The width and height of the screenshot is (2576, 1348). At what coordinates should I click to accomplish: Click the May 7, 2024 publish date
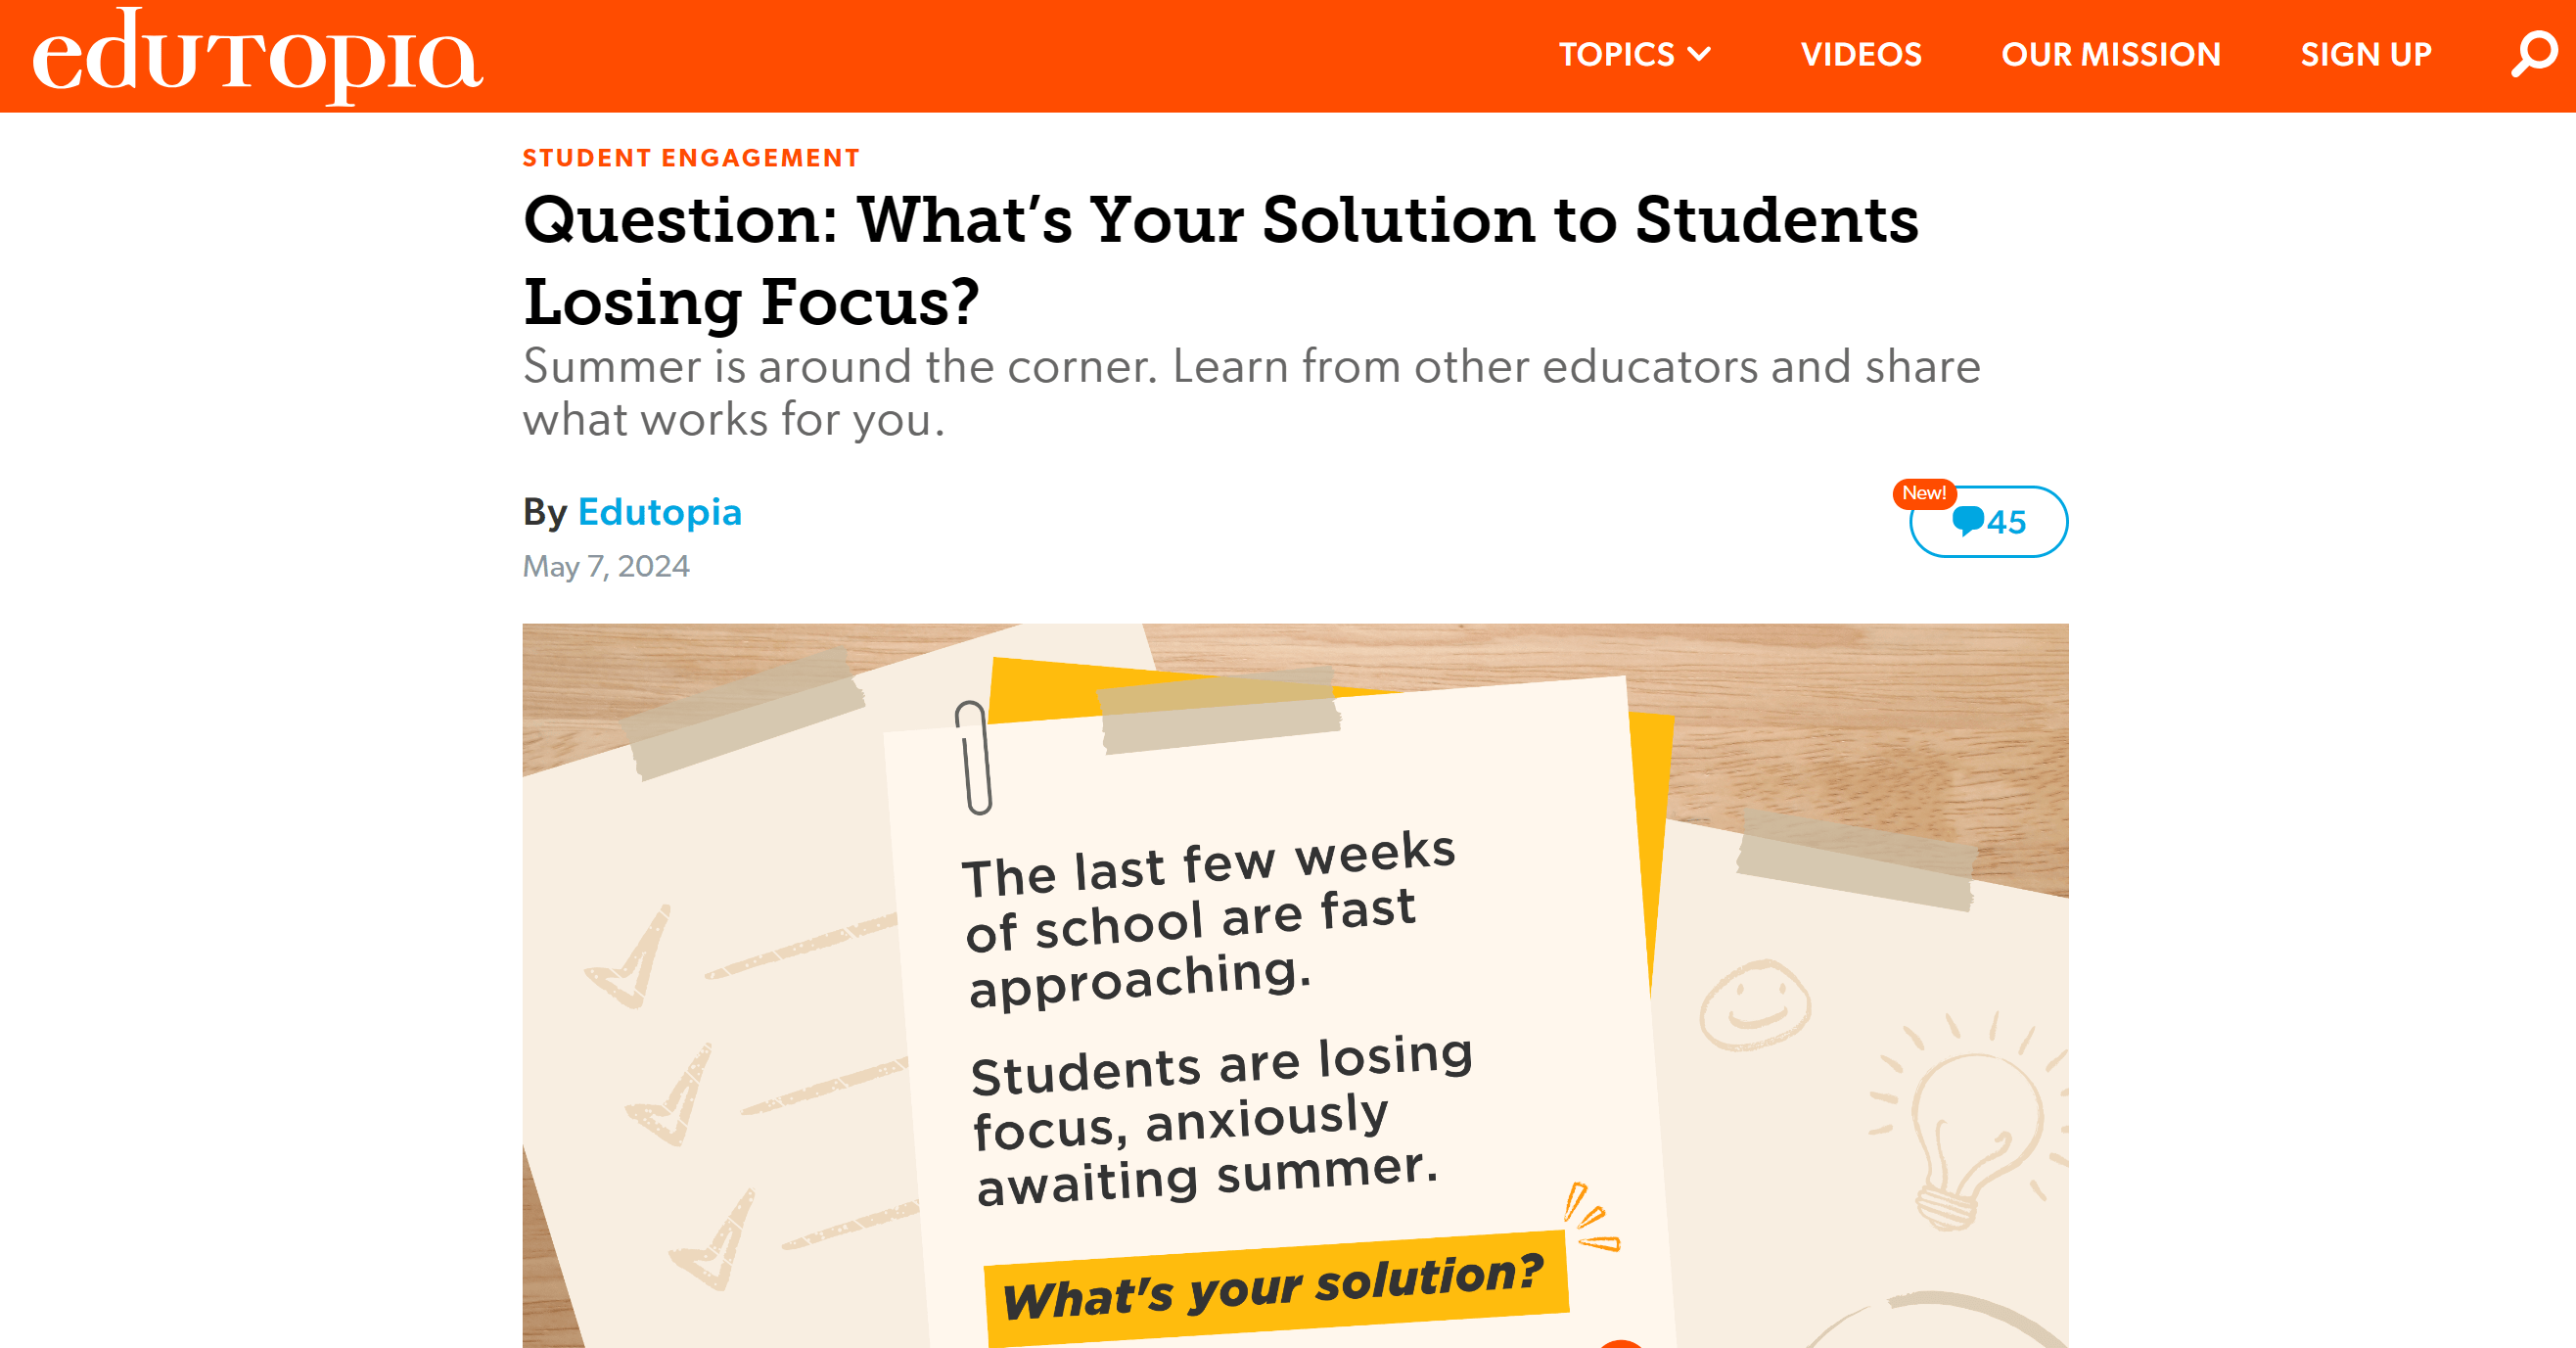[x=606, y=567]
